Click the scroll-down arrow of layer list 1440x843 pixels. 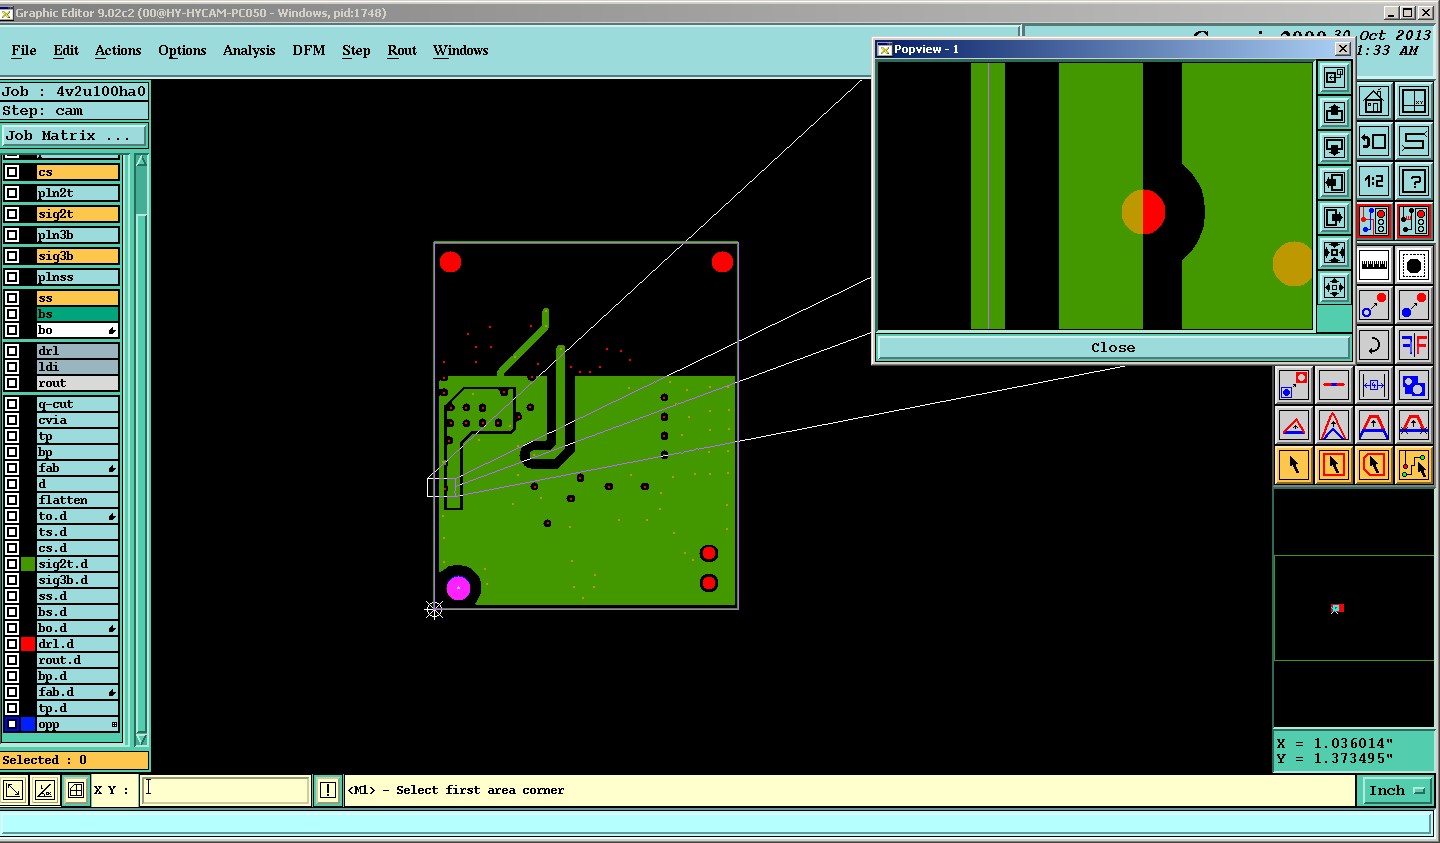click(141, 739)
